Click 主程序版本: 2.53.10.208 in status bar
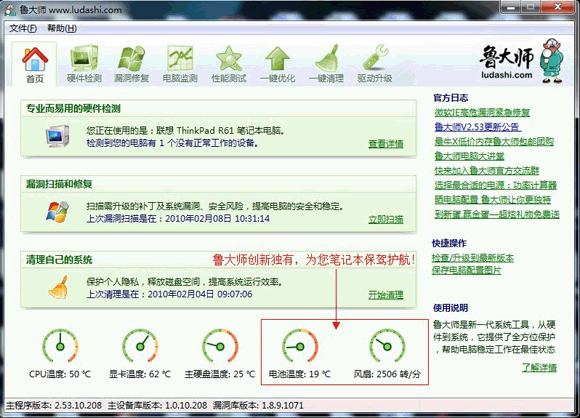This screenshot has width=580, height=418. tap(54, 405)
